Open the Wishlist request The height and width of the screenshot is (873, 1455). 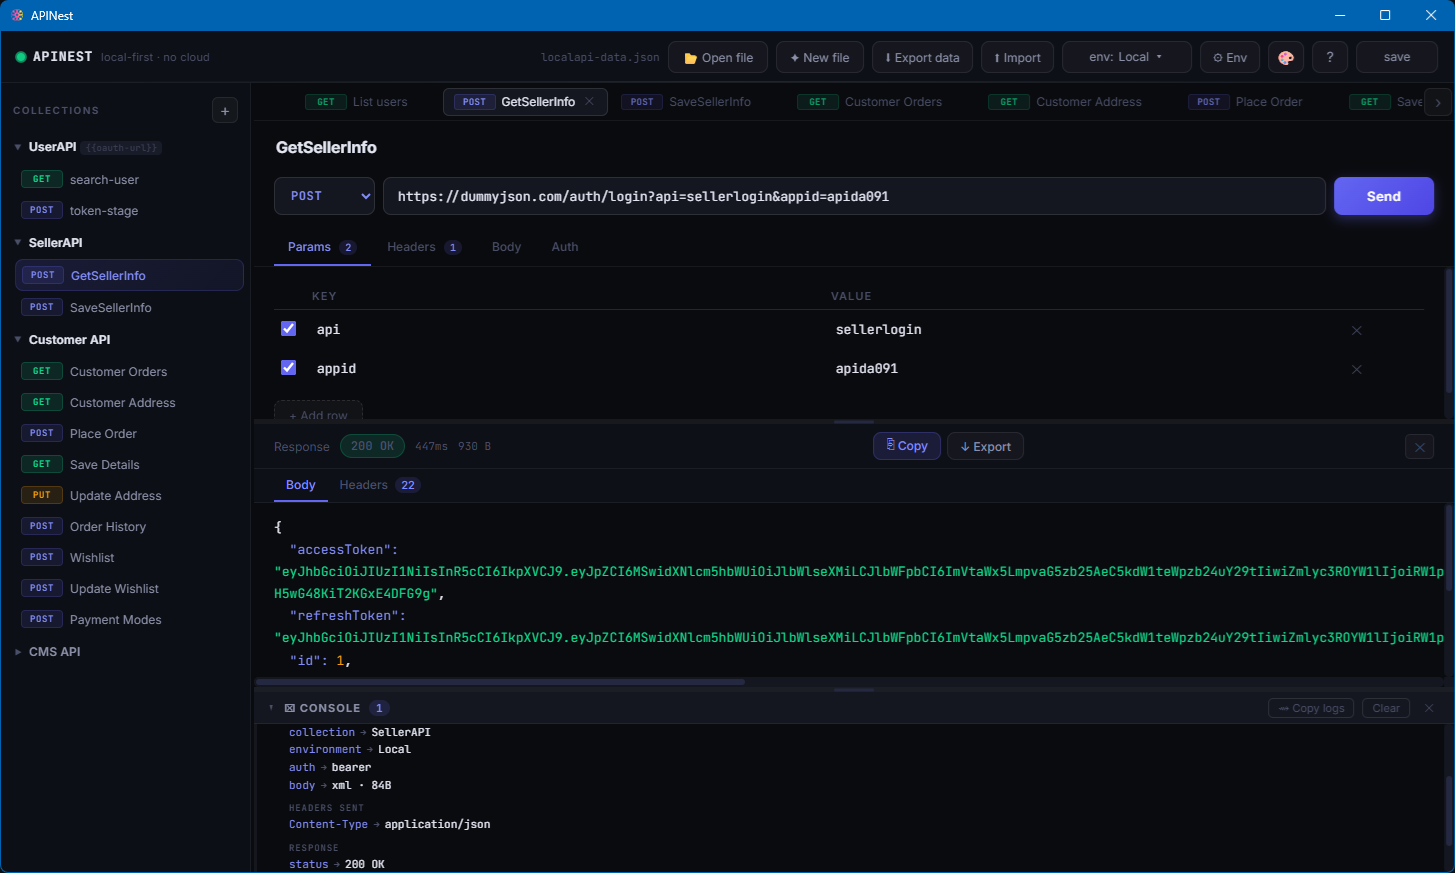(129, 558)
